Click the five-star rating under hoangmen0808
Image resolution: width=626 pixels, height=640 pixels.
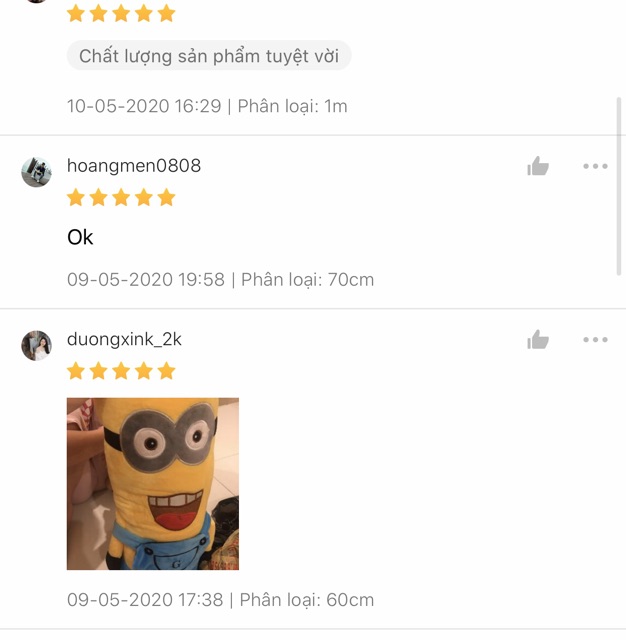coord(121,198)
